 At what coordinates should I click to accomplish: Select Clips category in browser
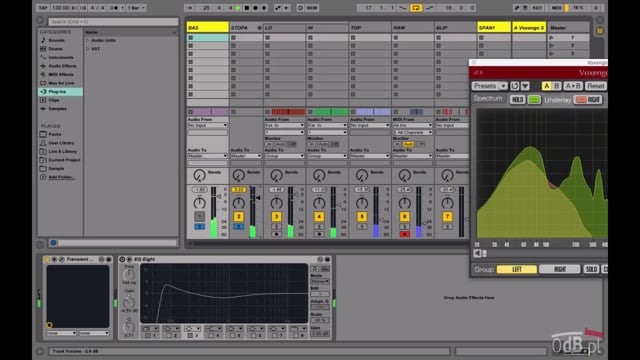coord(53,100)
